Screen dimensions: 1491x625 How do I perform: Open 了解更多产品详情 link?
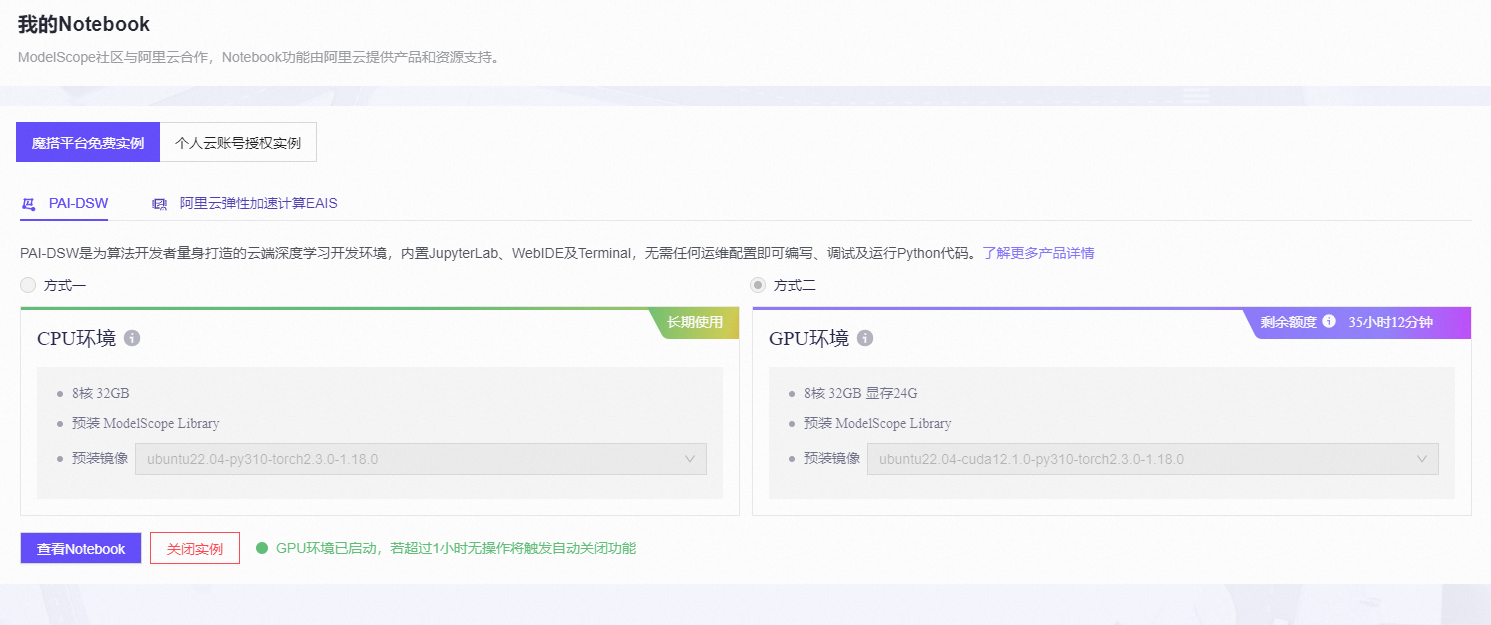[1038, 253]
